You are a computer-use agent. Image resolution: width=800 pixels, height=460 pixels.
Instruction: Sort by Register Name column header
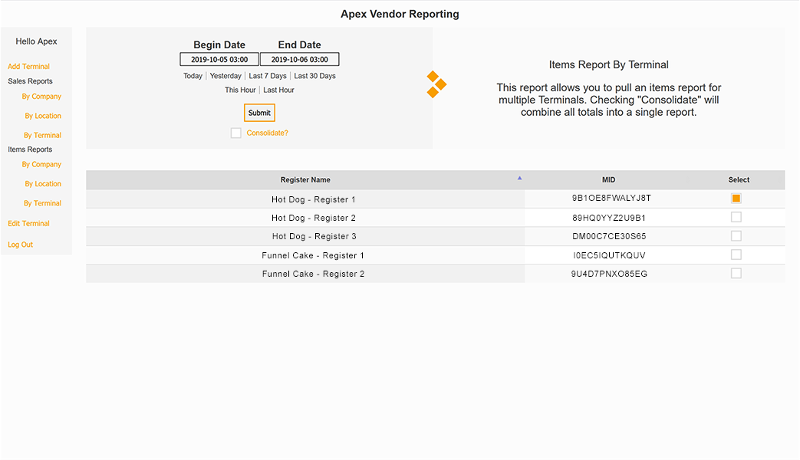pos(305,180)
